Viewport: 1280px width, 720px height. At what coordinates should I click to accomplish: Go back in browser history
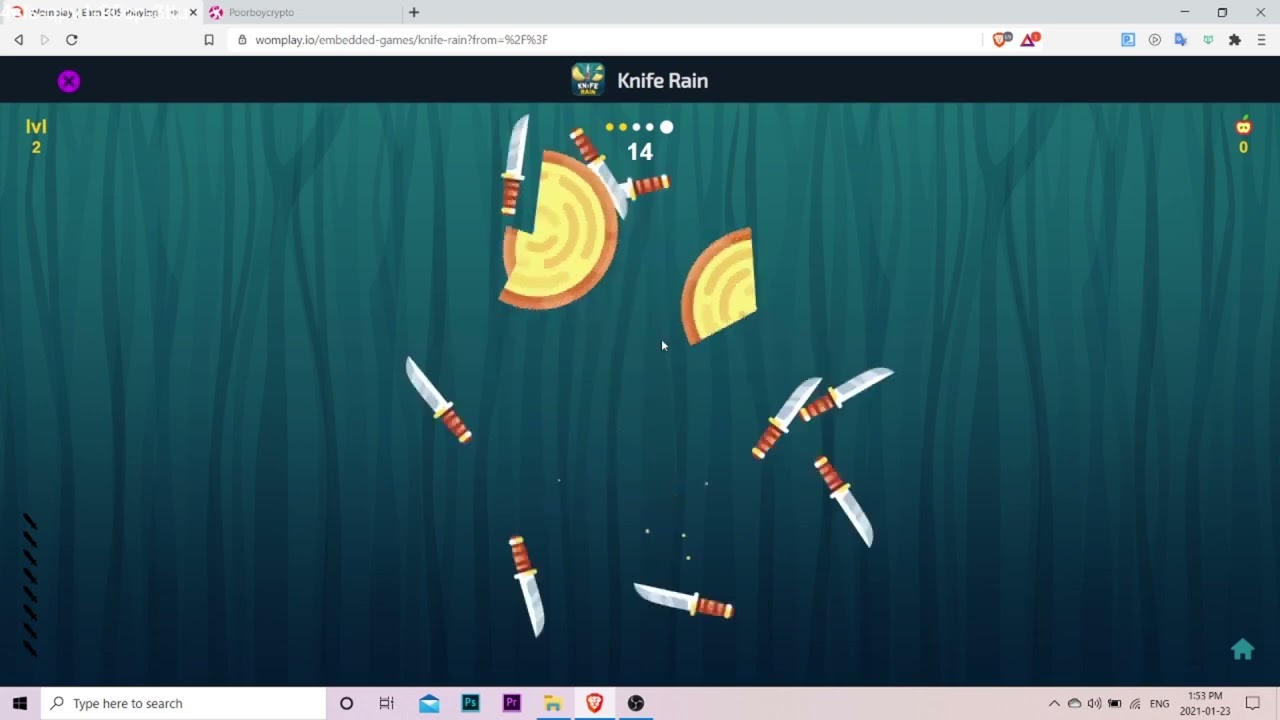(18, 40)
